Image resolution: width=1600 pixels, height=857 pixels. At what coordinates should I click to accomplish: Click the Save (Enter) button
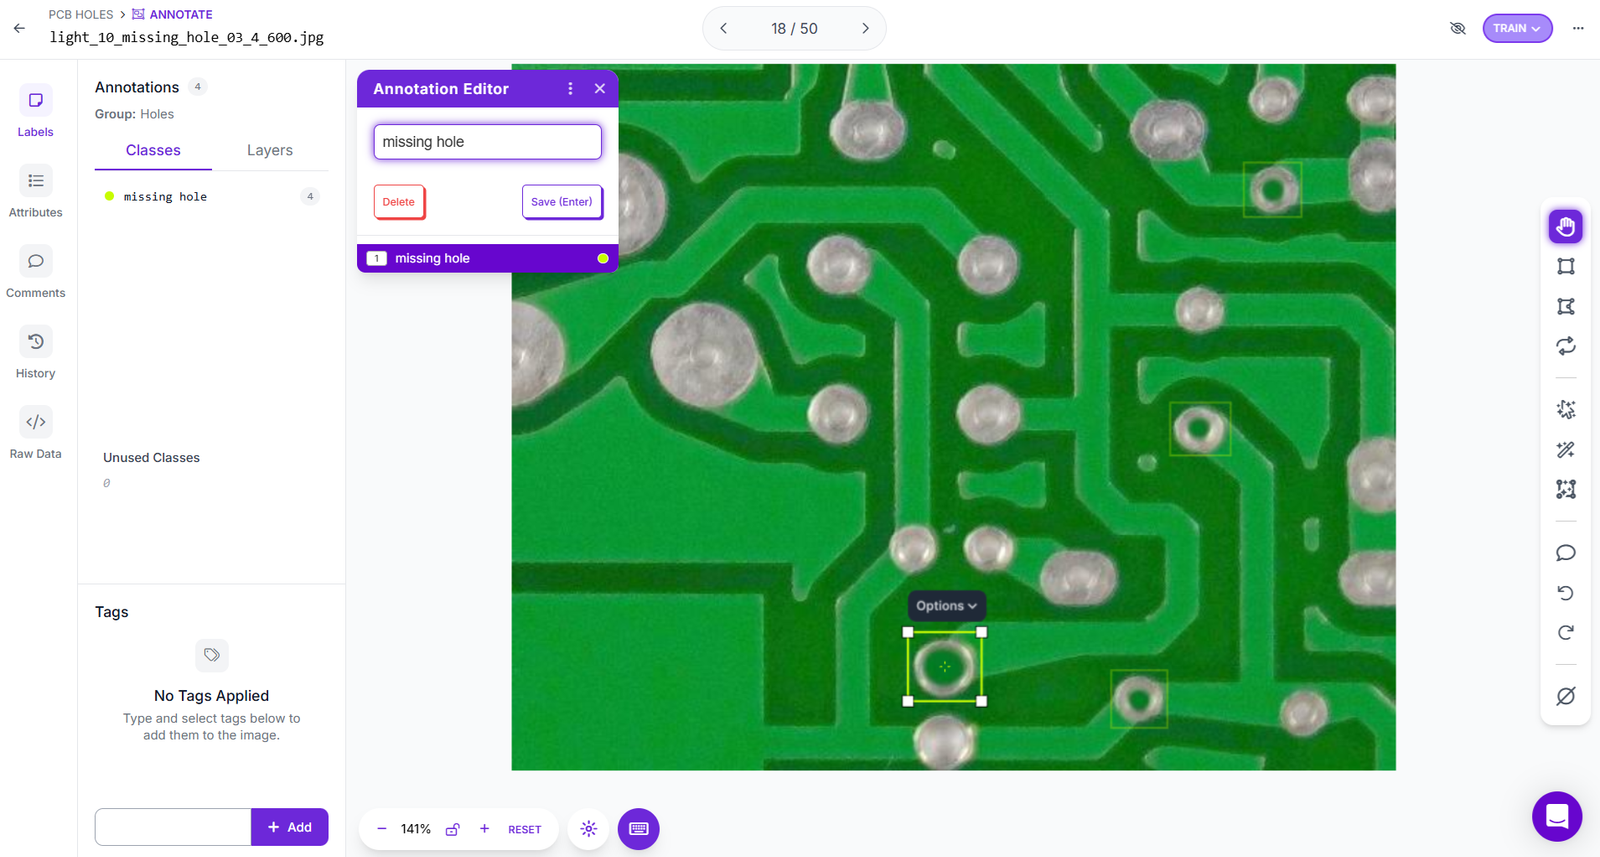click(x=561, y=202)
